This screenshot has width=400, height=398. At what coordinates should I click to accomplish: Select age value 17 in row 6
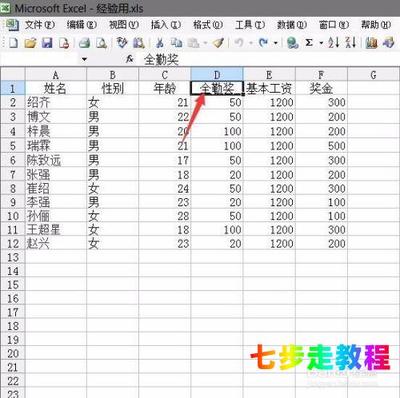coord(165,161)
